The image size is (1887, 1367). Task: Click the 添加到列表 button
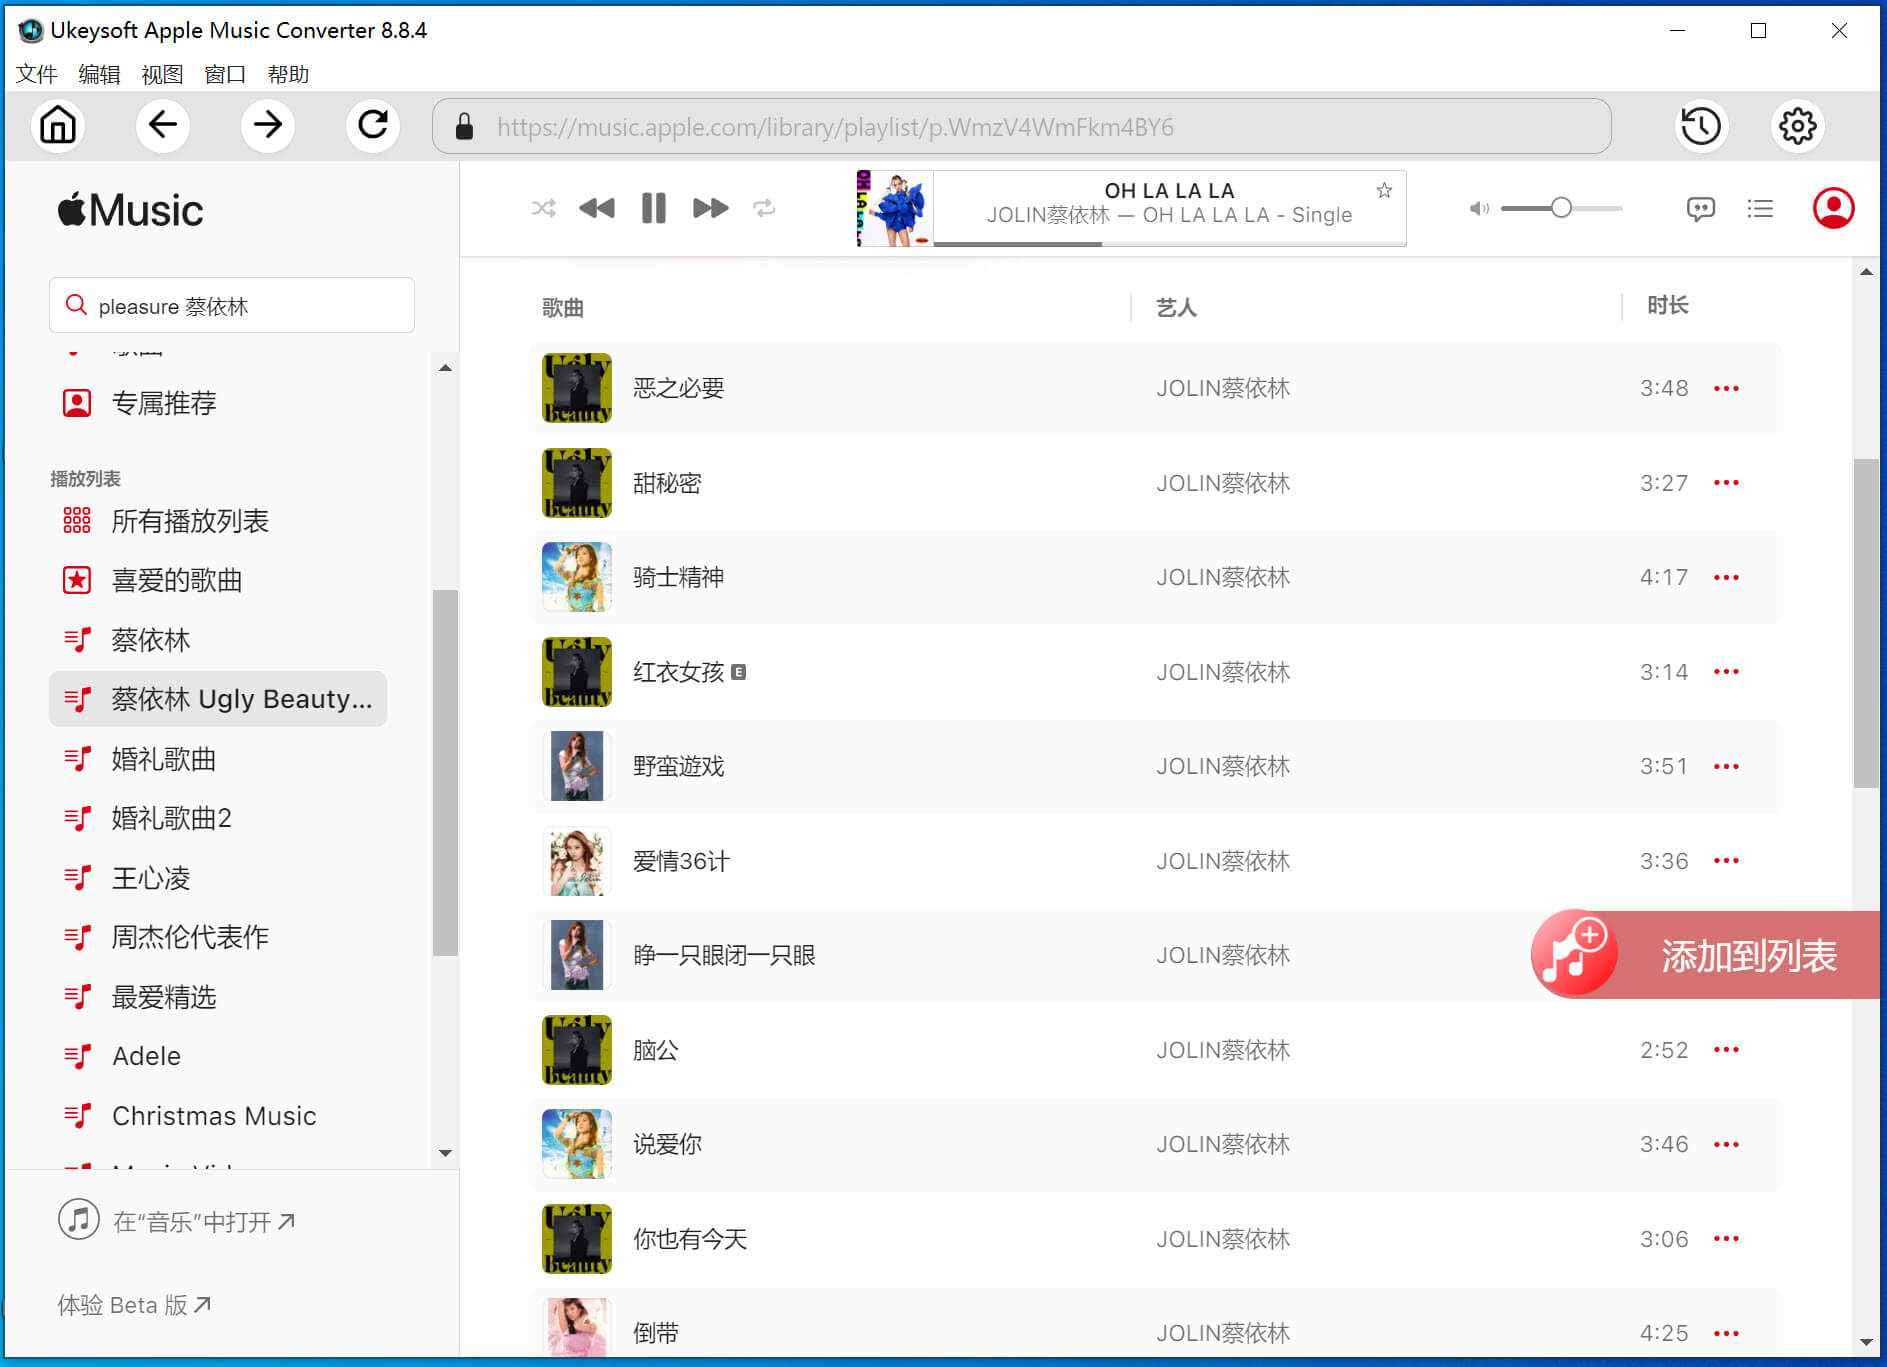point(1705,955)
